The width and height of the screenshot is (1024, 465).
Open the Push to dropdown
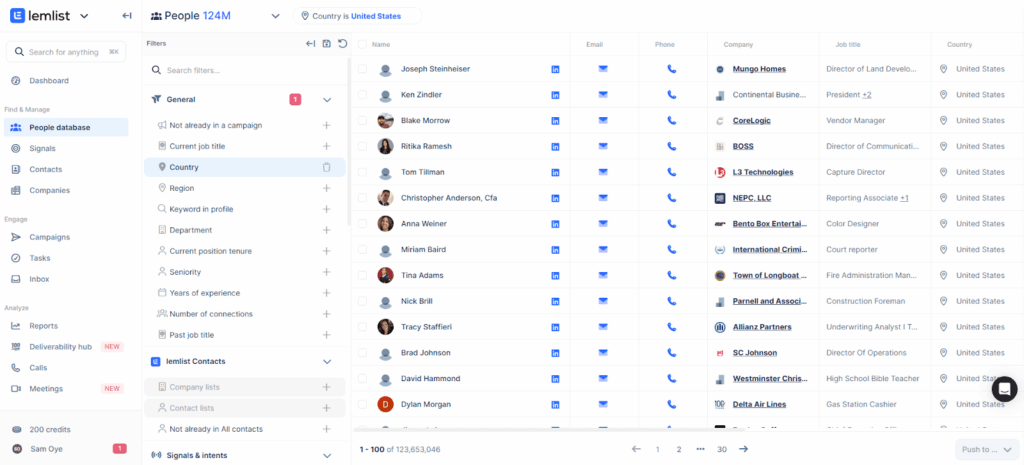tap(987, 449)
